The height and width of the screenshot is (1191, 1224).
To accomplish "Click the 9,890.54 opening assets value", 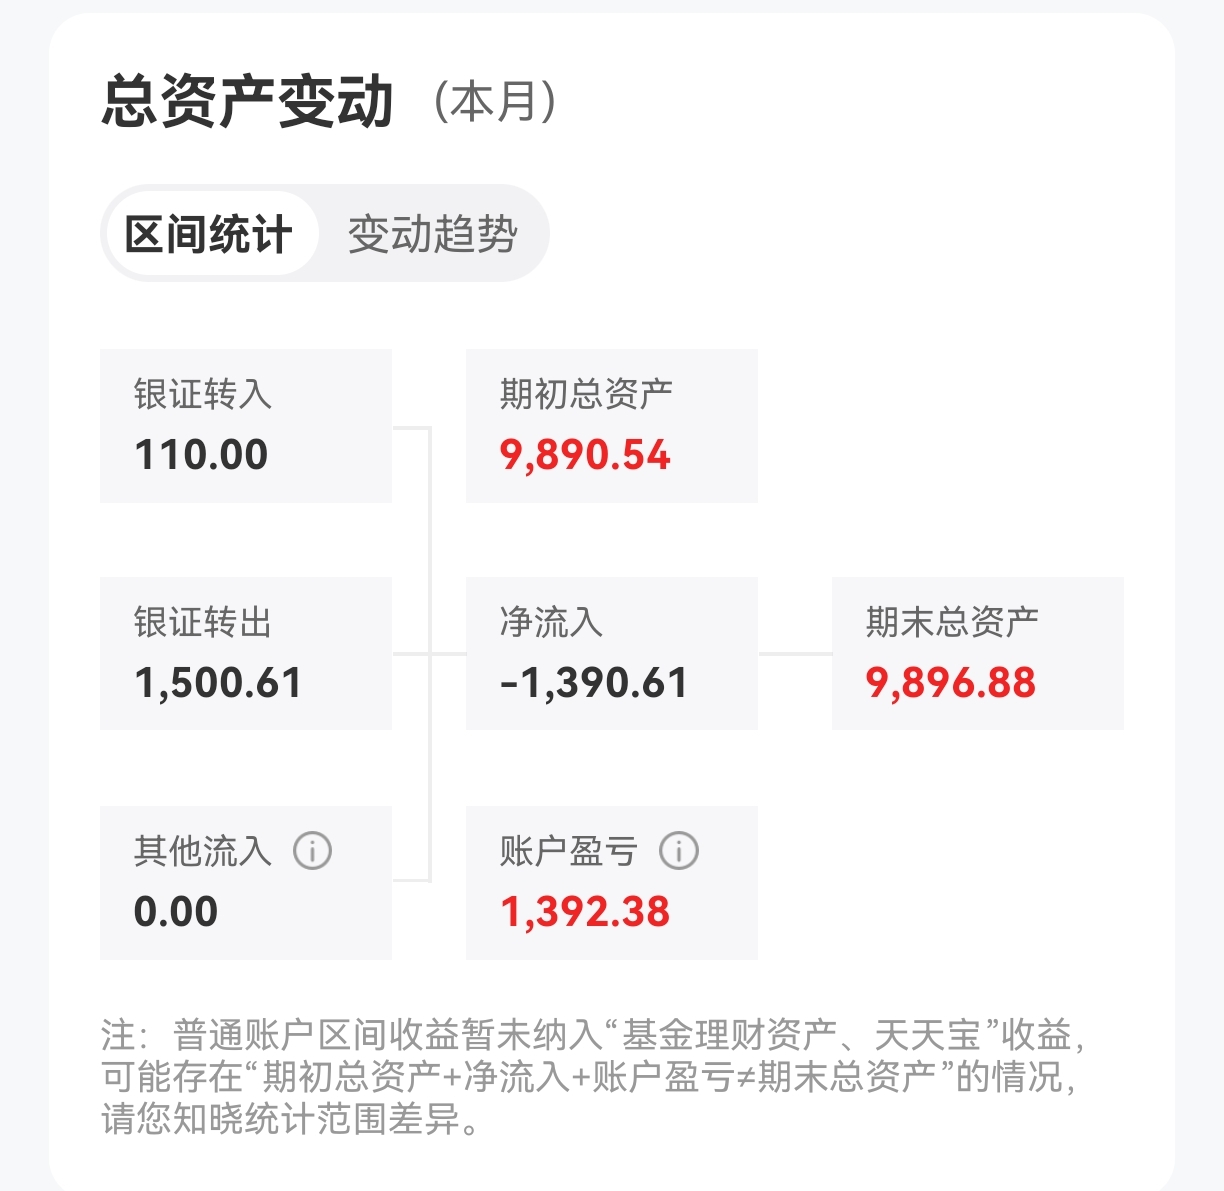I will coord(585,455).
